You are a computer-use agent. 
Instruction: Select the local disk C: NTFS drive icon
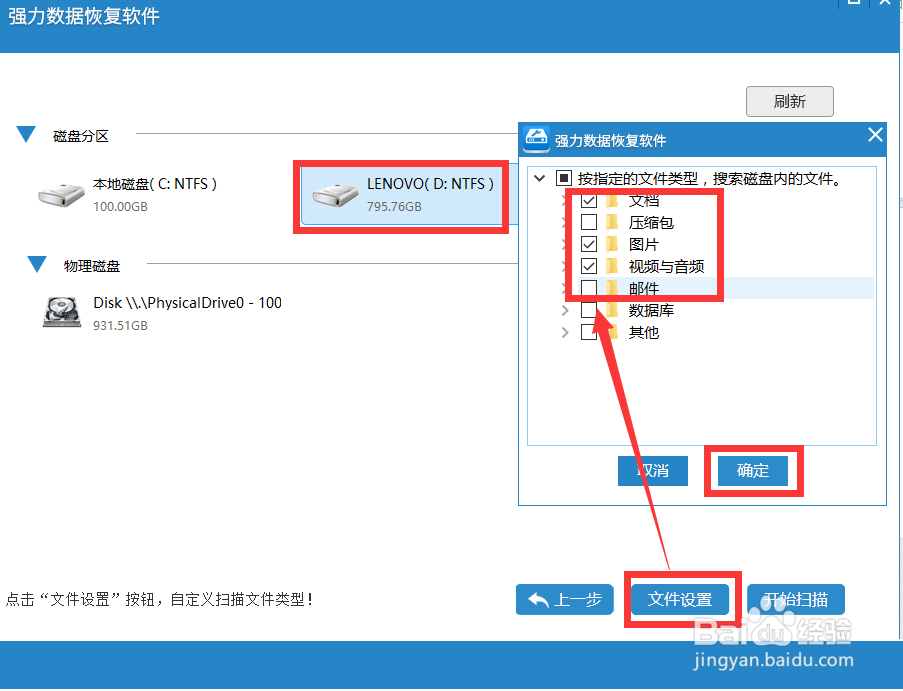click(x=61, y=195)
